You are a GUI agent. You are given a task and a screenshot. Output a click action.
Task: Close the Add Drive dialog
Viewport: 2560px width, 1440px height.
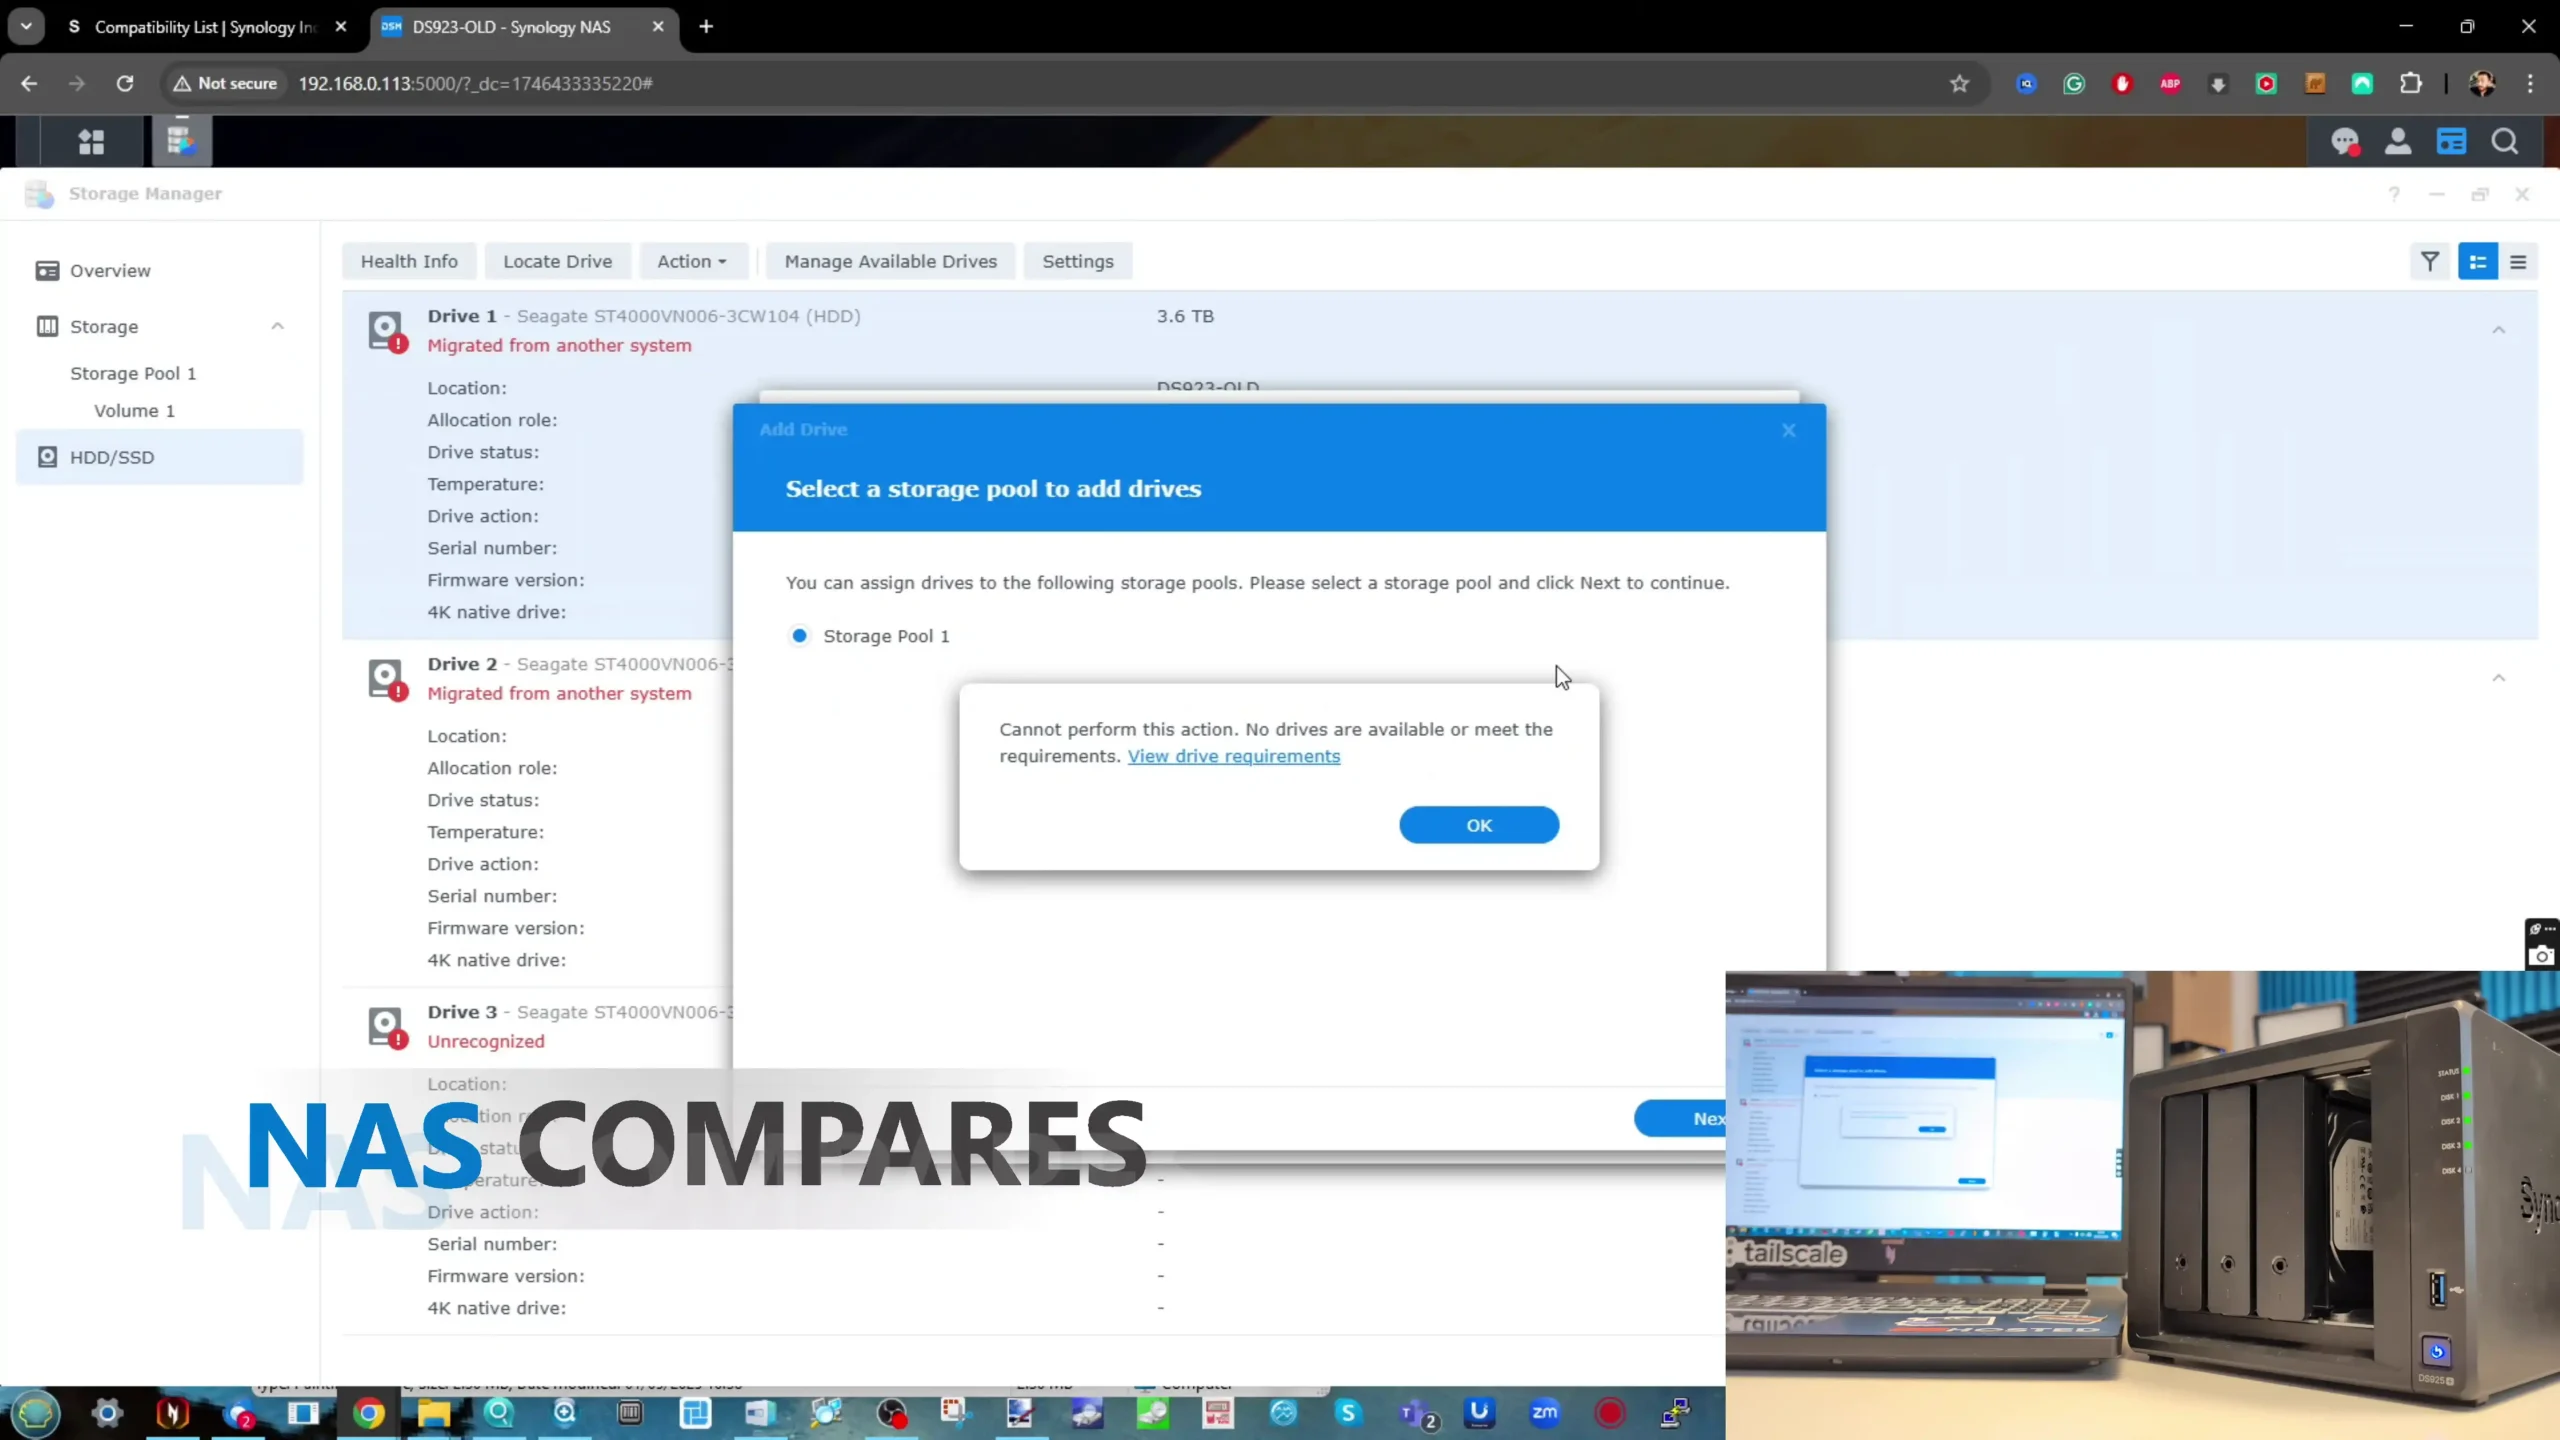click(1789, 430)
